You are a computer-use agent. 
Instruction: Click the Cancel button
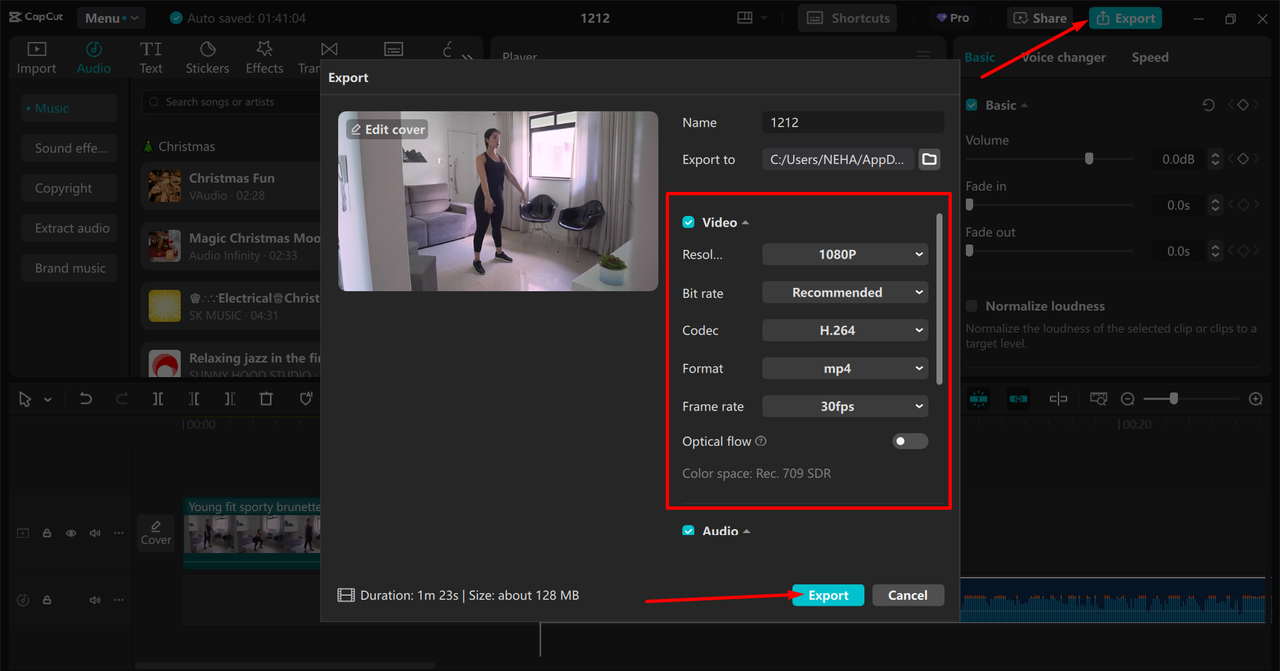click(907, 595)
